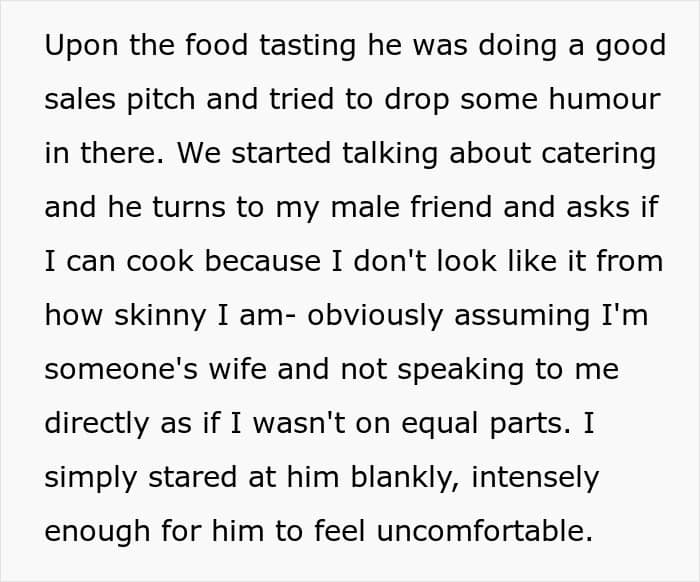Click the word "equal" in the paragraph

coord(440,424)
